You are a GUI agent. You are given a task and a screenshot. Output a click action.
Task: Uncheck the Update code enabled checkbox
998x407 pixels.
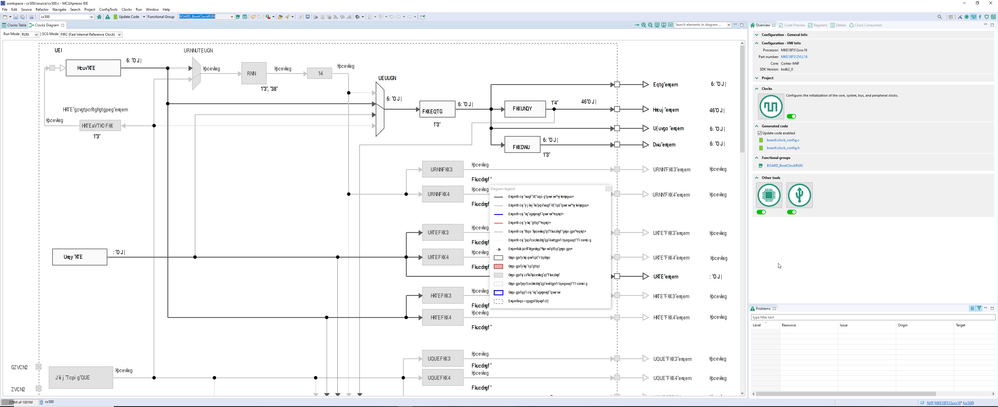(759, 133)
